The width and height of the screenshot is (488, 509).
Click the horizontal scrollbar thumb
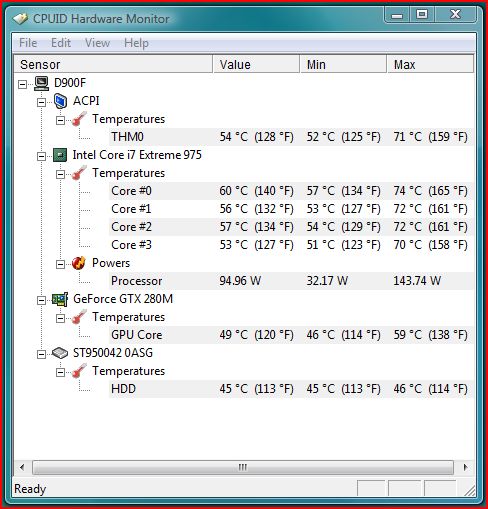pos(243,467)
